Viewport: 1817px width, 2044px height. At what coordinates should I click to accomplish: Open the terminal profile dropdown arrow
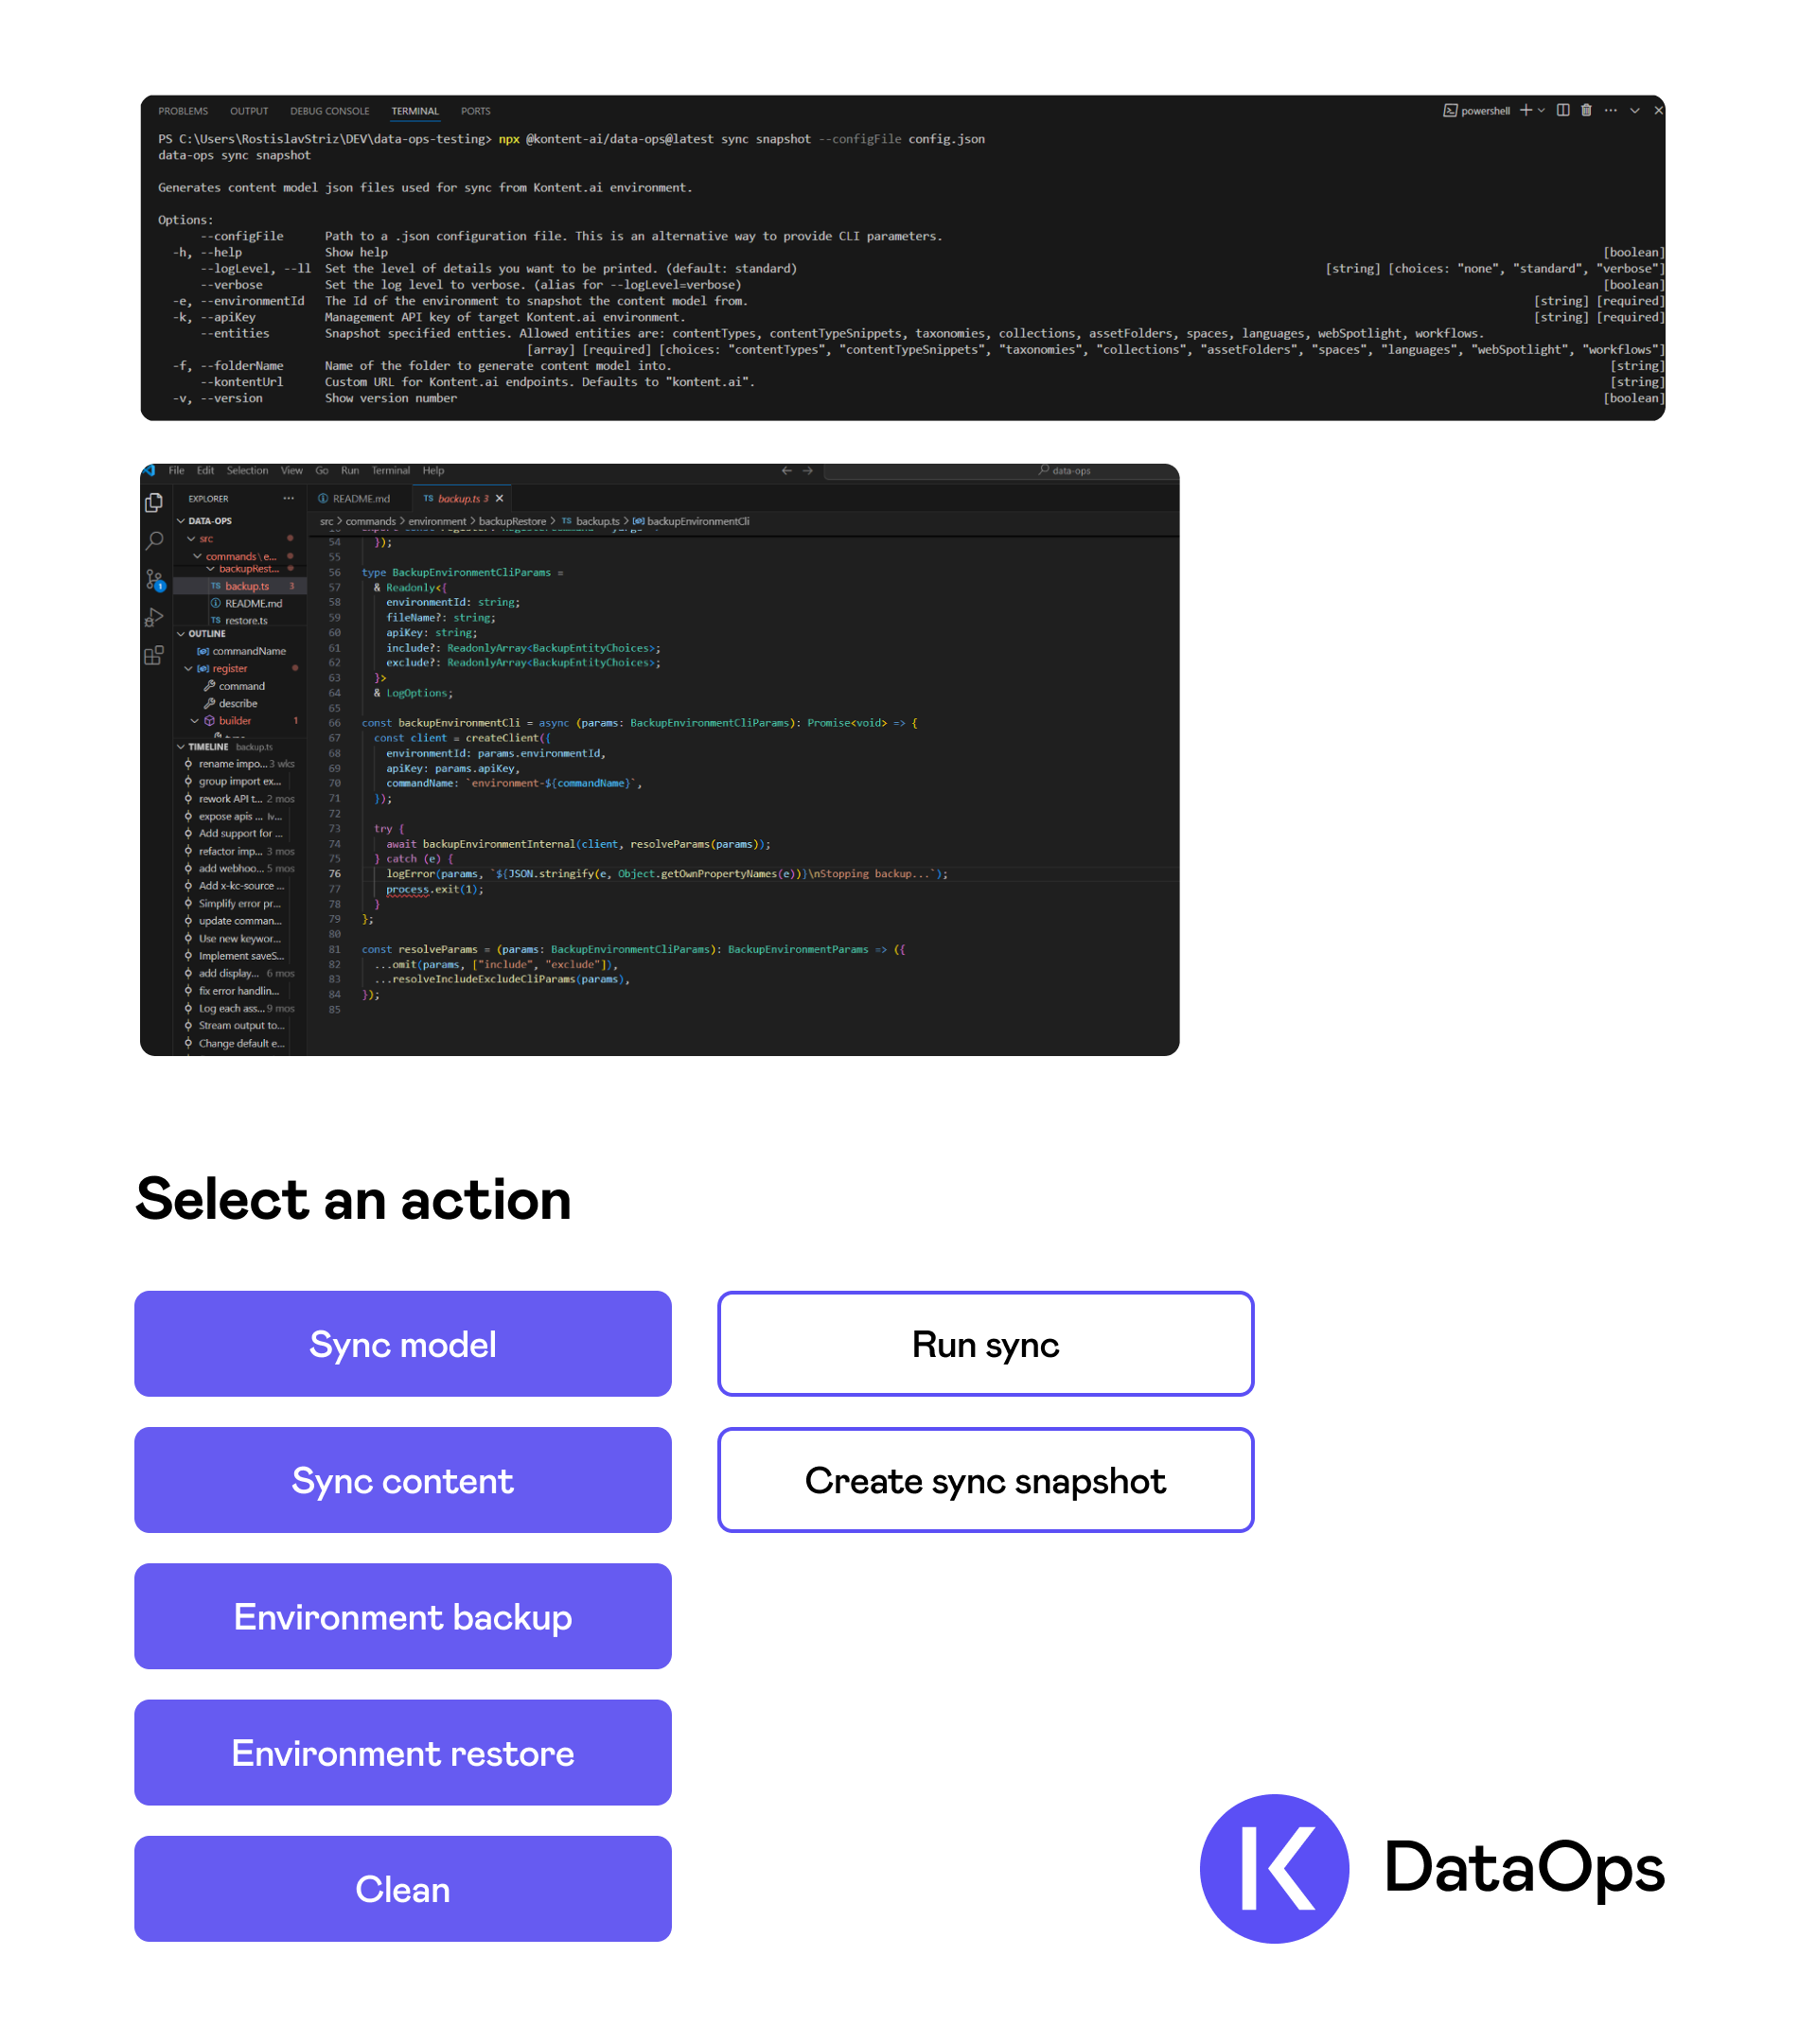(1541, 111)
